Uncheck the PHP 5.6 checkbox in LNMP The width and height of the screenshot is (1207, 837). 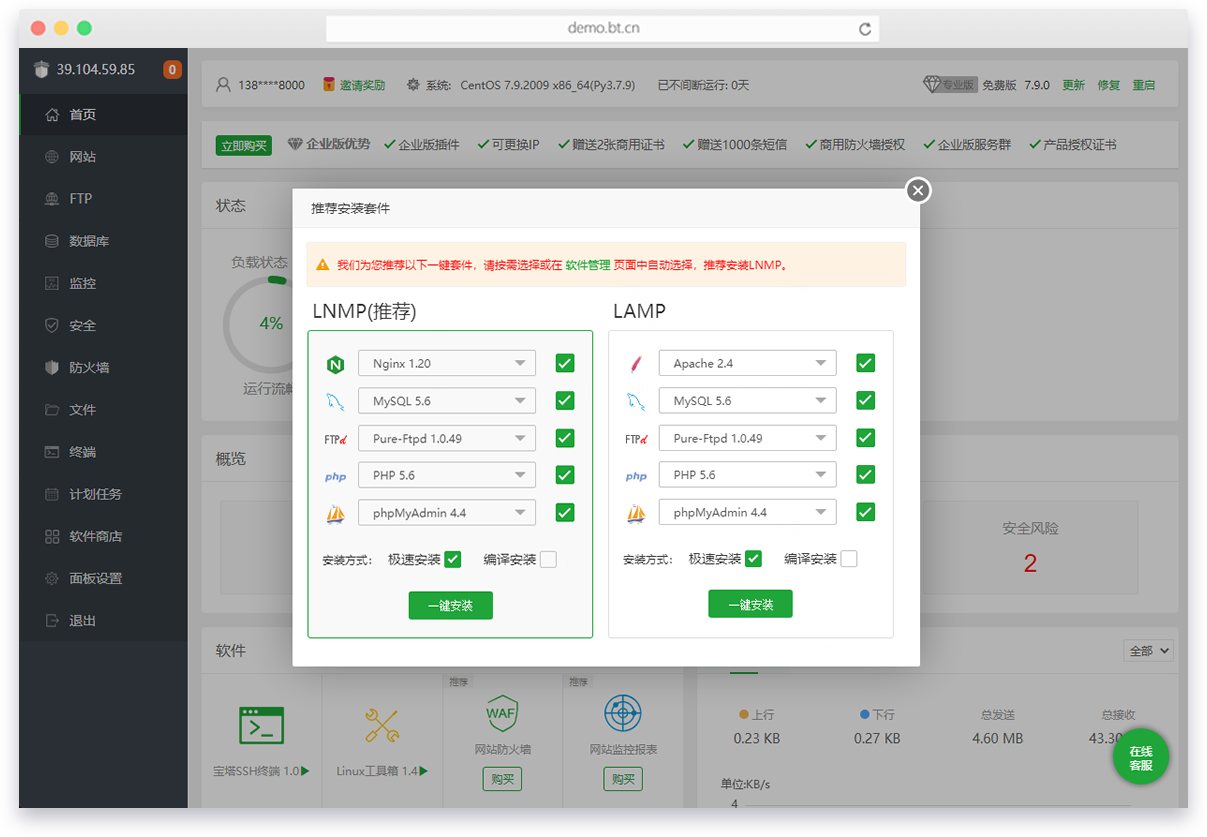click(x=565, y=475)
